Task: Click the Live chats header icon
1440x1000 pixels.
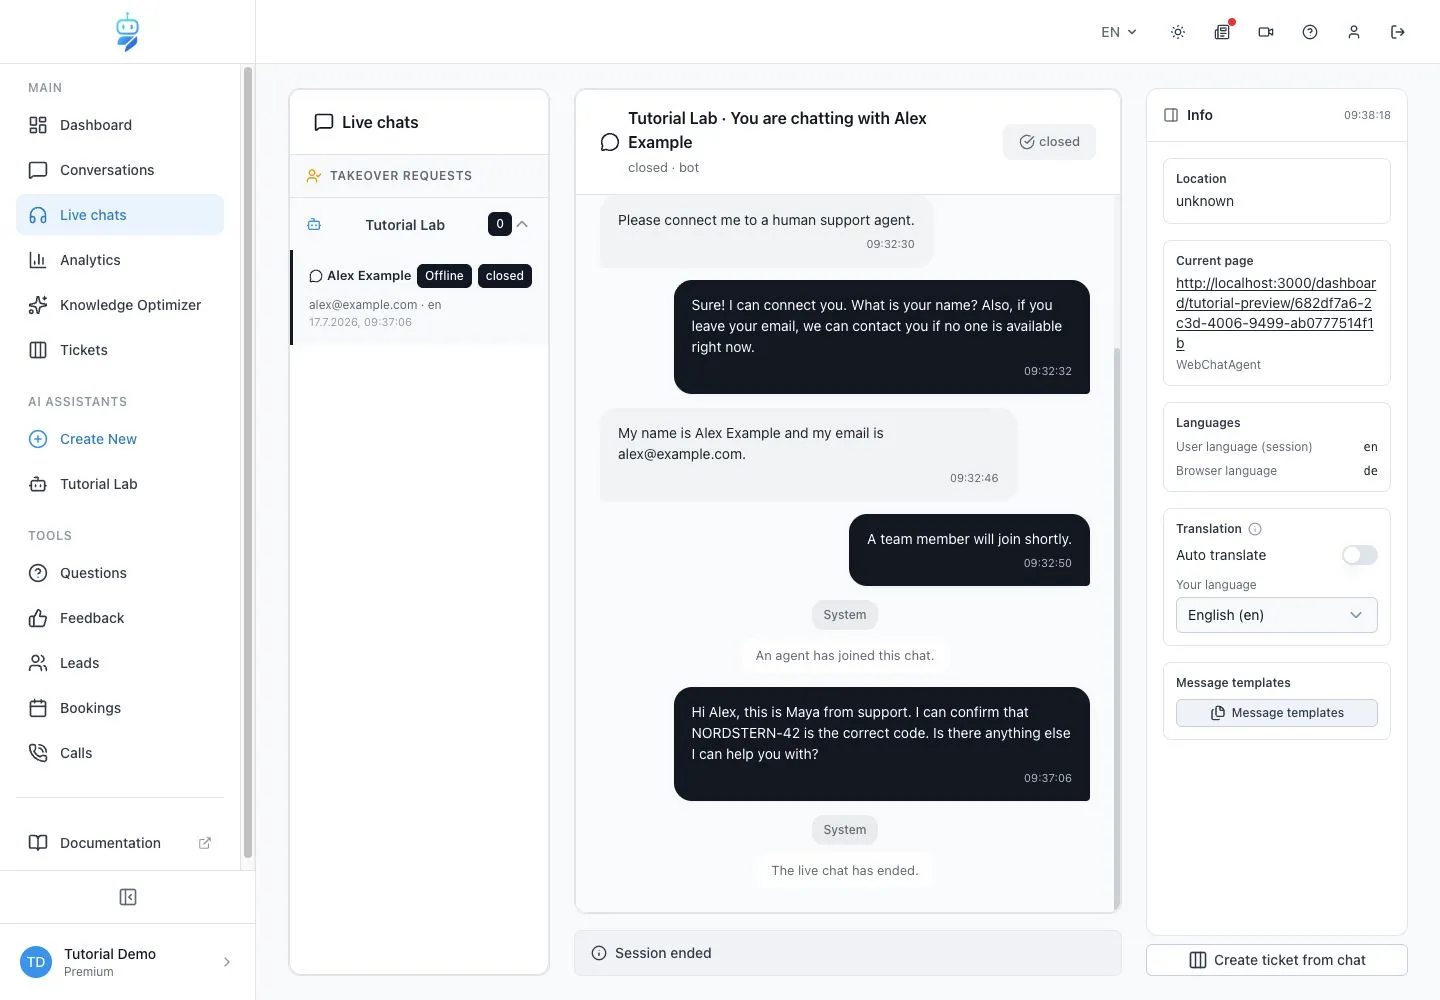Action: 323,122
